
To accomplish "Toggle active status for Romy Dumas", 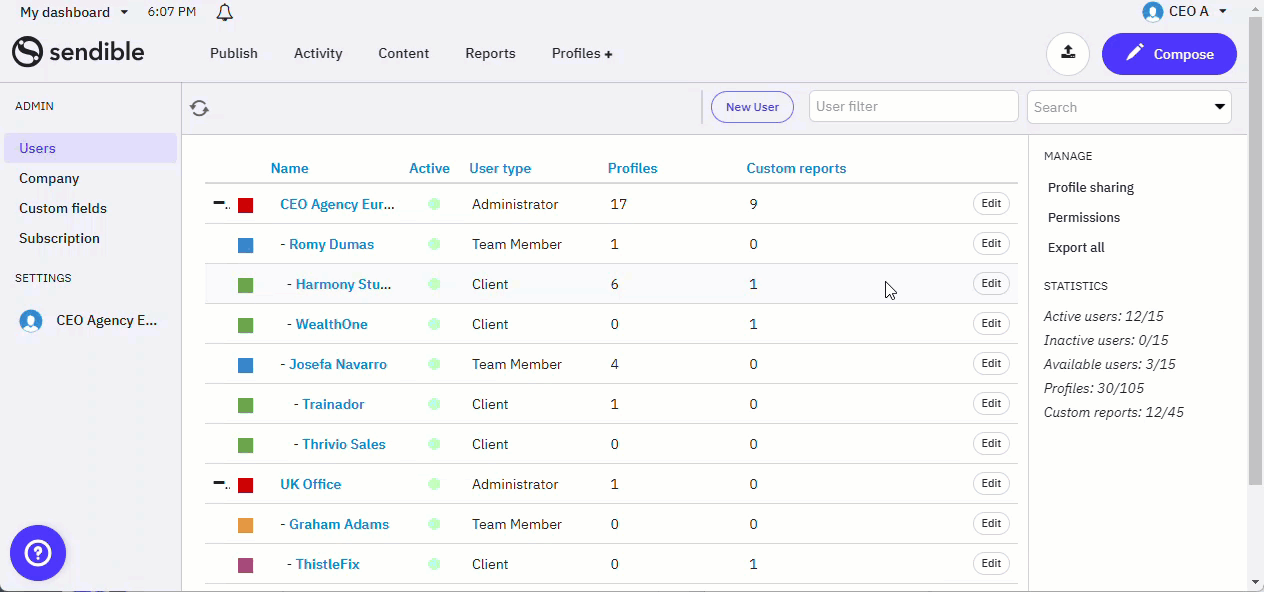I will [434, 244].
